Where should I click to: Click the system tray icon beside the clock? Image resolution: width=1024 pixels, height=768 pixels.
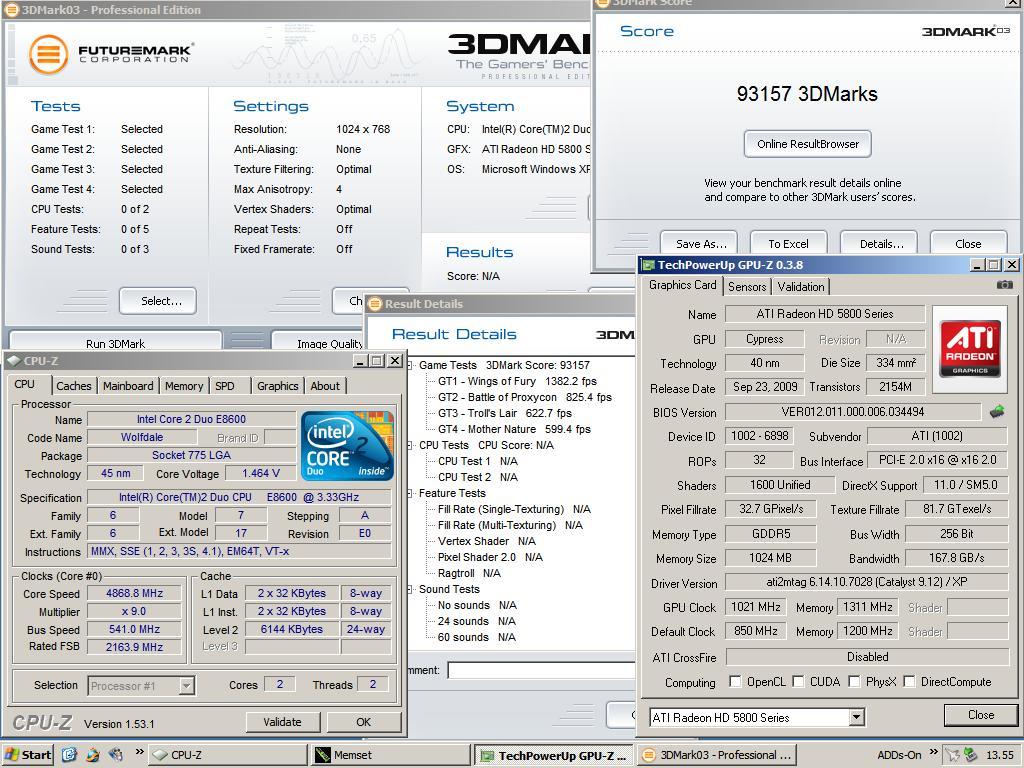pos(970,756)
